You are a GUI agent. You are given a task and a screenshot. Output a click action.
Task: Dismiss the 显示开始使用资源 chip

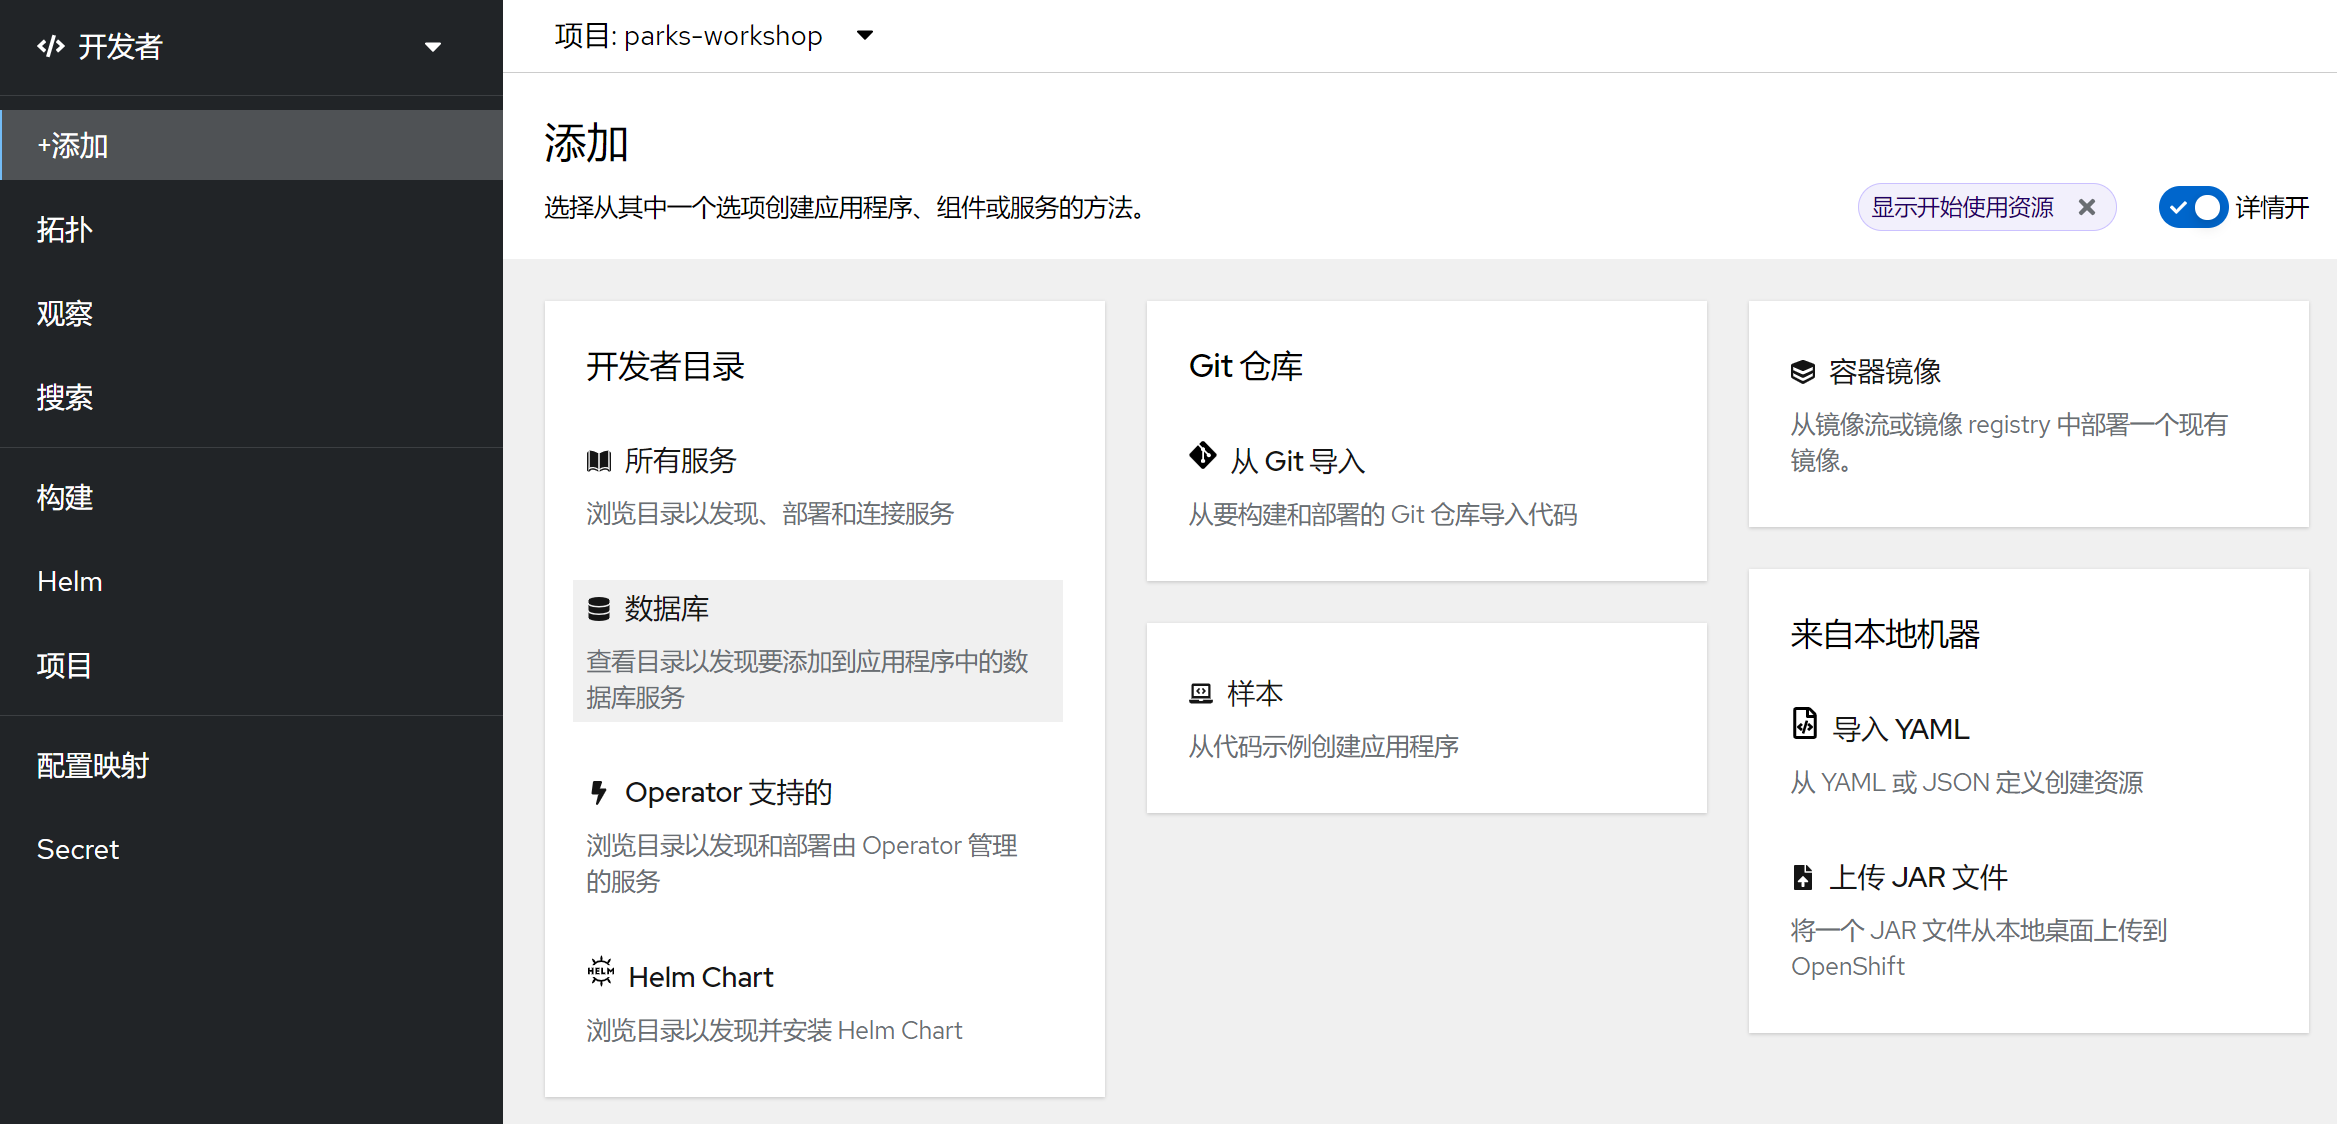[x=2088, y=207]
